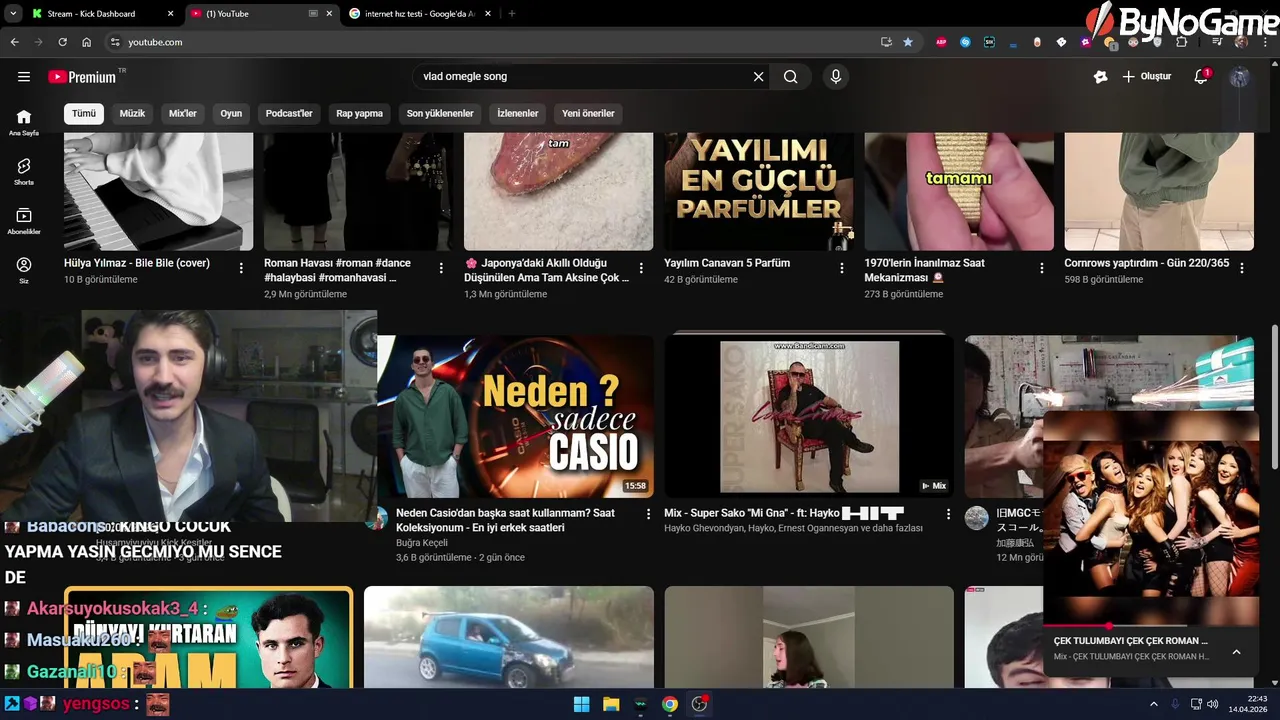The width and height of the screenshot is (1280, 720).
Task: Click the Hayko Ghevondyan artists line
Action: pos(793,528)
